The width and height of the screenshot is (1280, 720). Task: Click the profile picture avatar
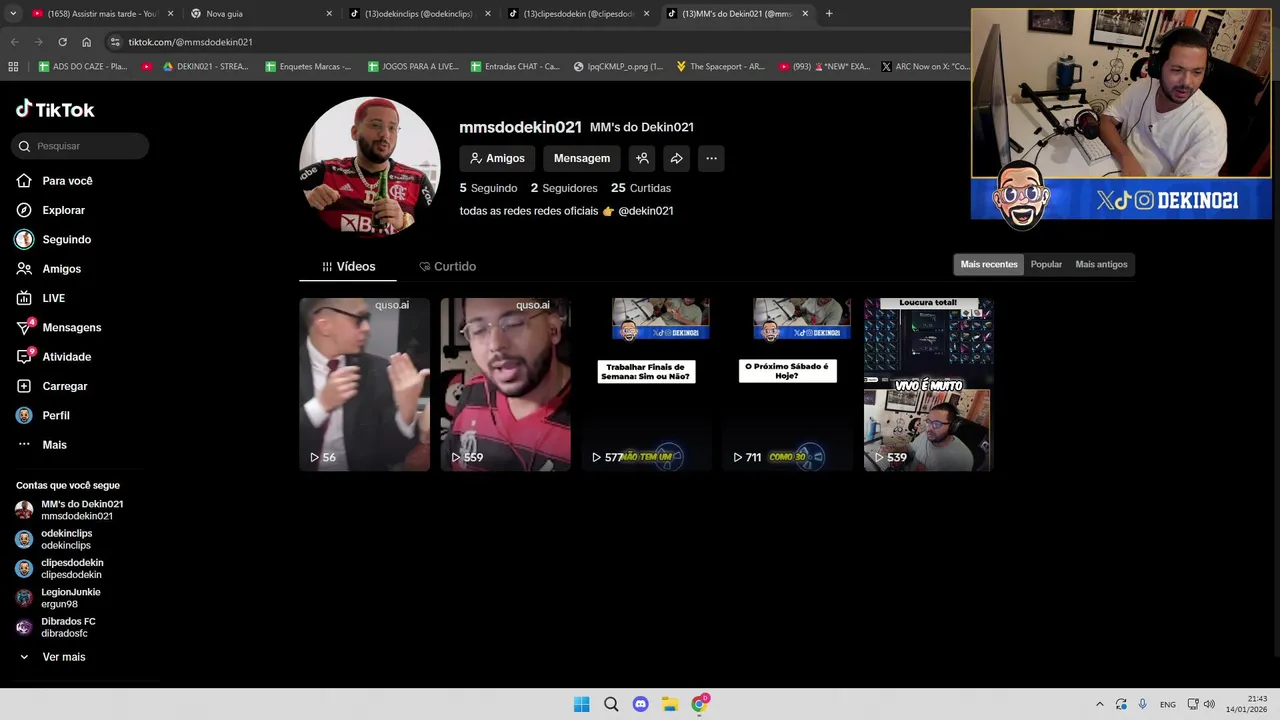370,167
